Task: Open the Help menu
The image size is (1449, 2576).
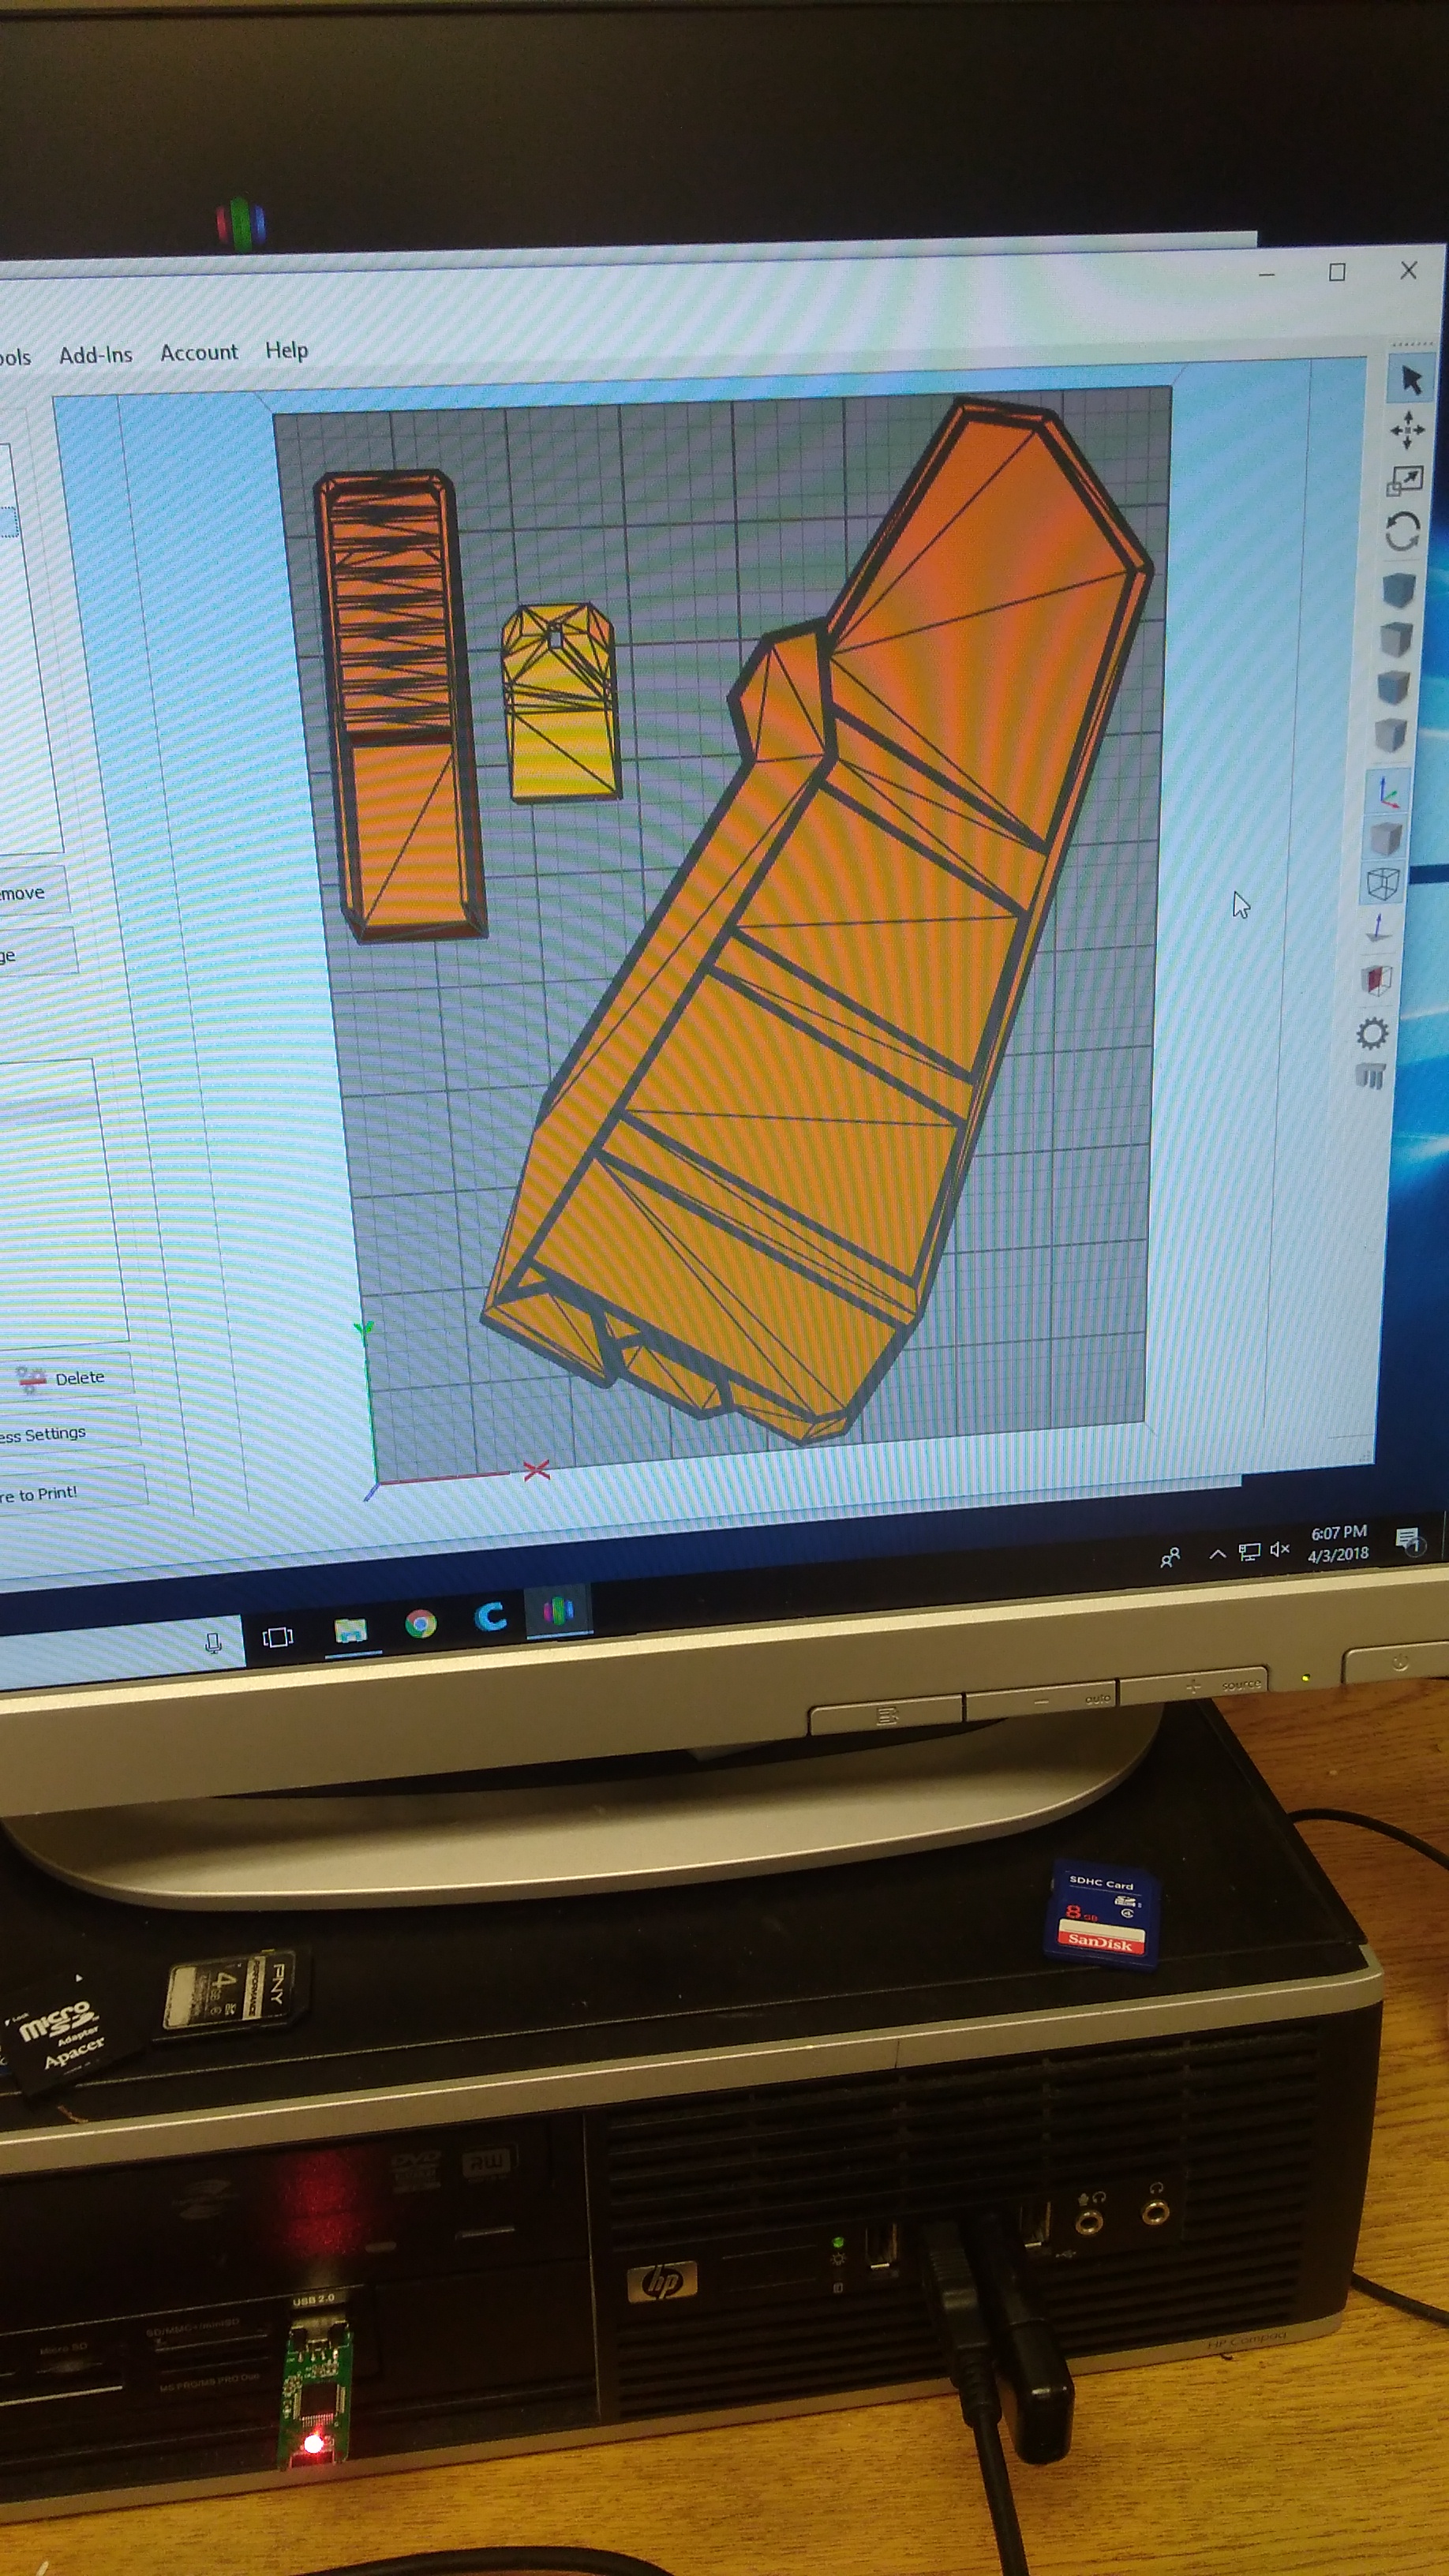Action: click(x=286, y=350)
